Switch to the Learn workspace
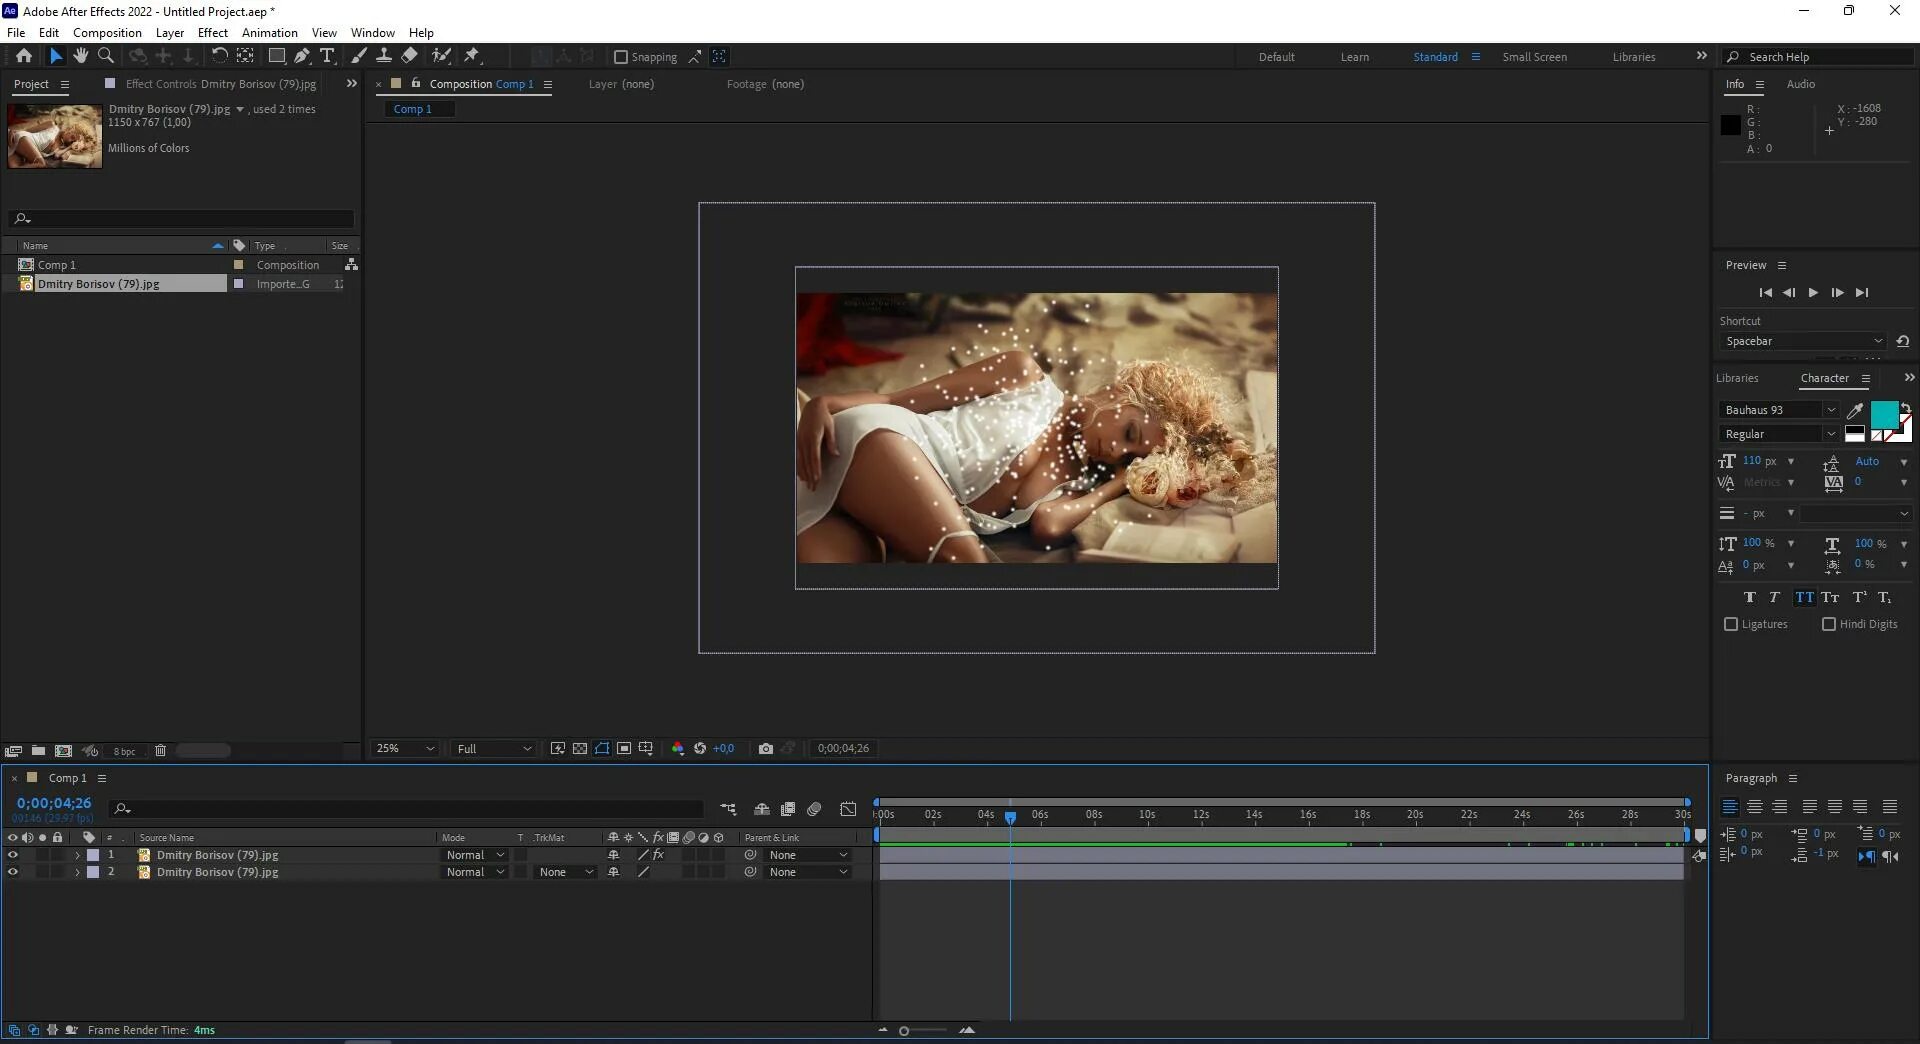 coord(1354,57)
